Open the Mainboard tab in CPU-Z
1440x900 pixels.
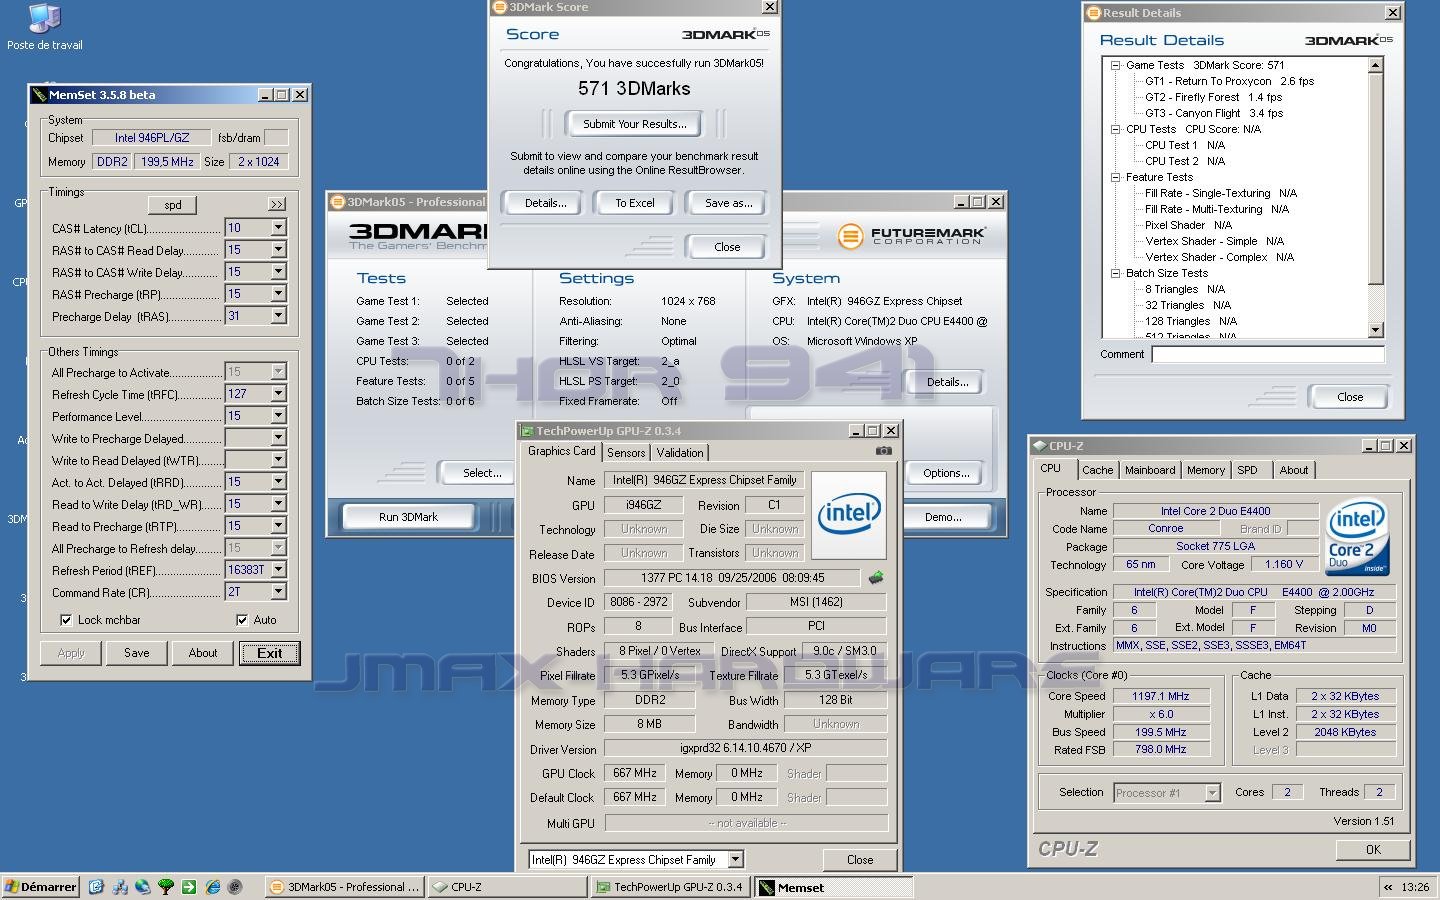coord(1150,470)
